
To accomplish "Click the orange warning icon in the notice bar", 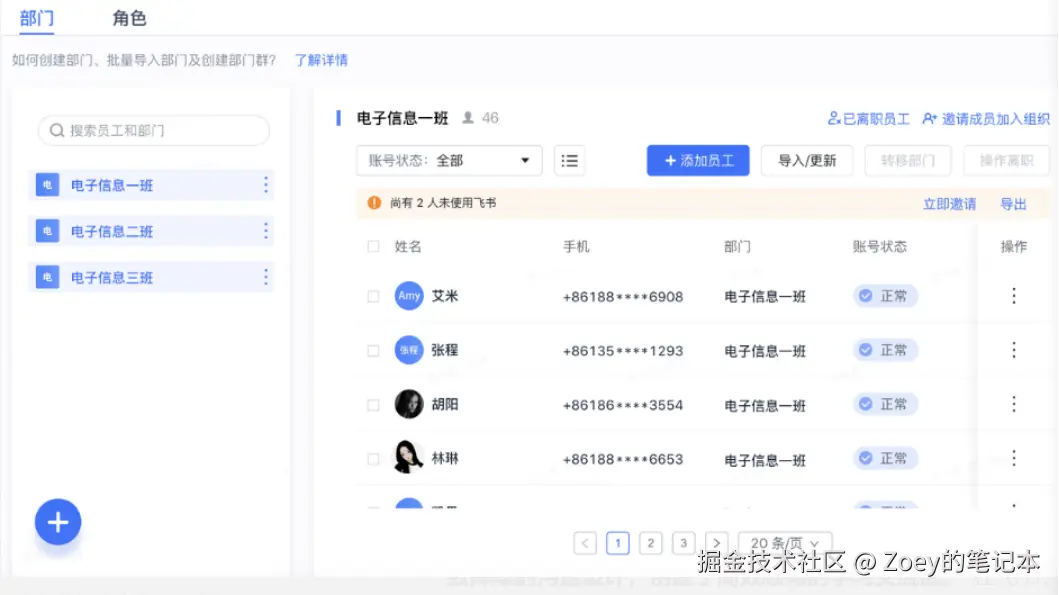I will click(x=374, y=203).
